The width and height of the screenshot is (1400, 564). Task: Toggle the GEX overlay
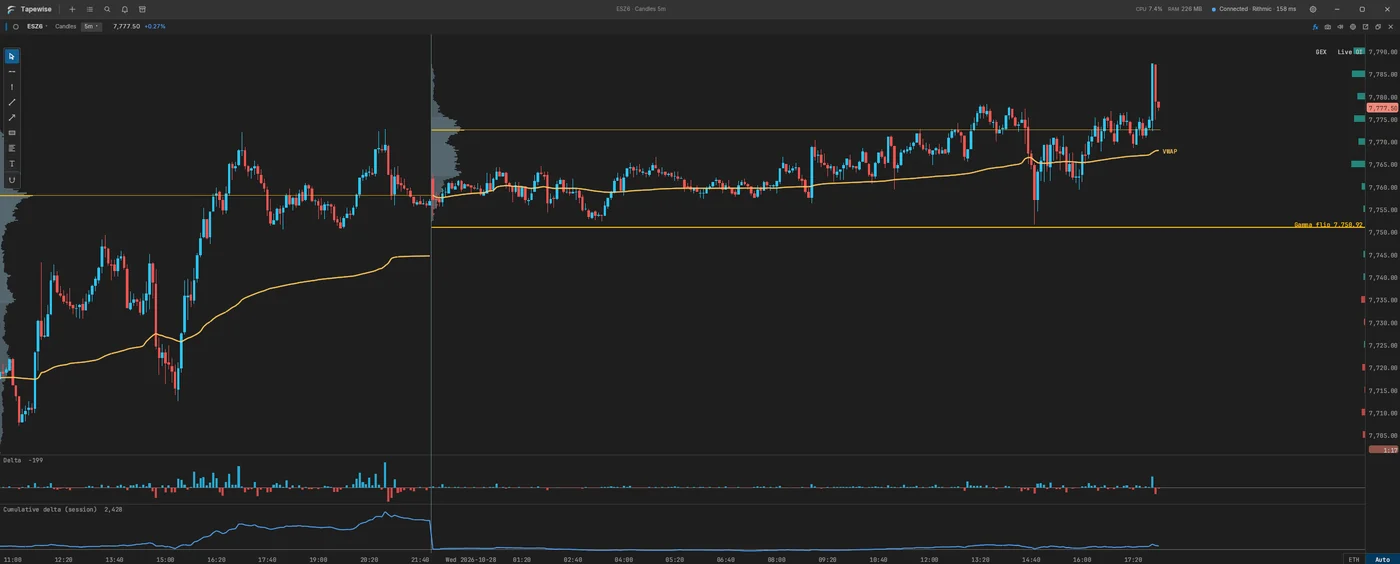coord(1321,51)
